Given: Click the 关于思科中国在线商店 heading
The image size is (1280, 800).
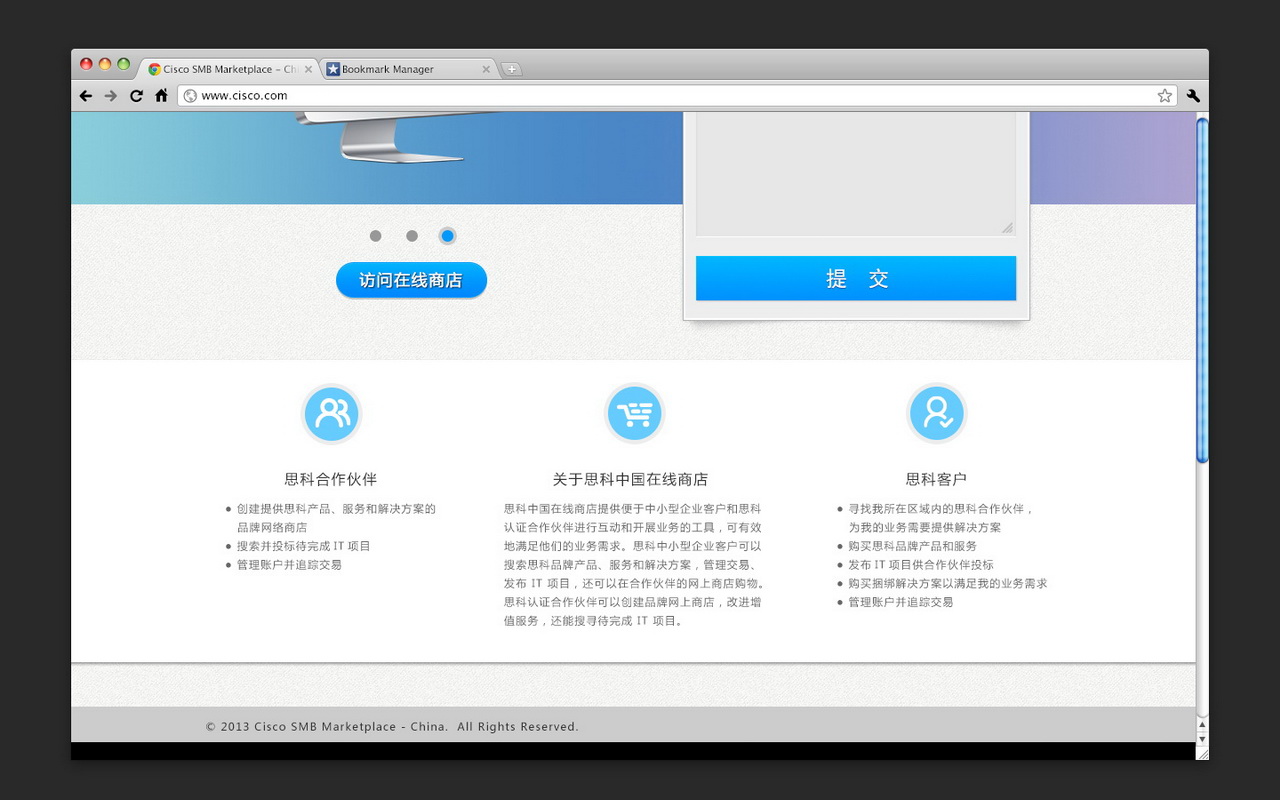Looking at the screenshot, I should pyautogui.click(x=630, y=479).
